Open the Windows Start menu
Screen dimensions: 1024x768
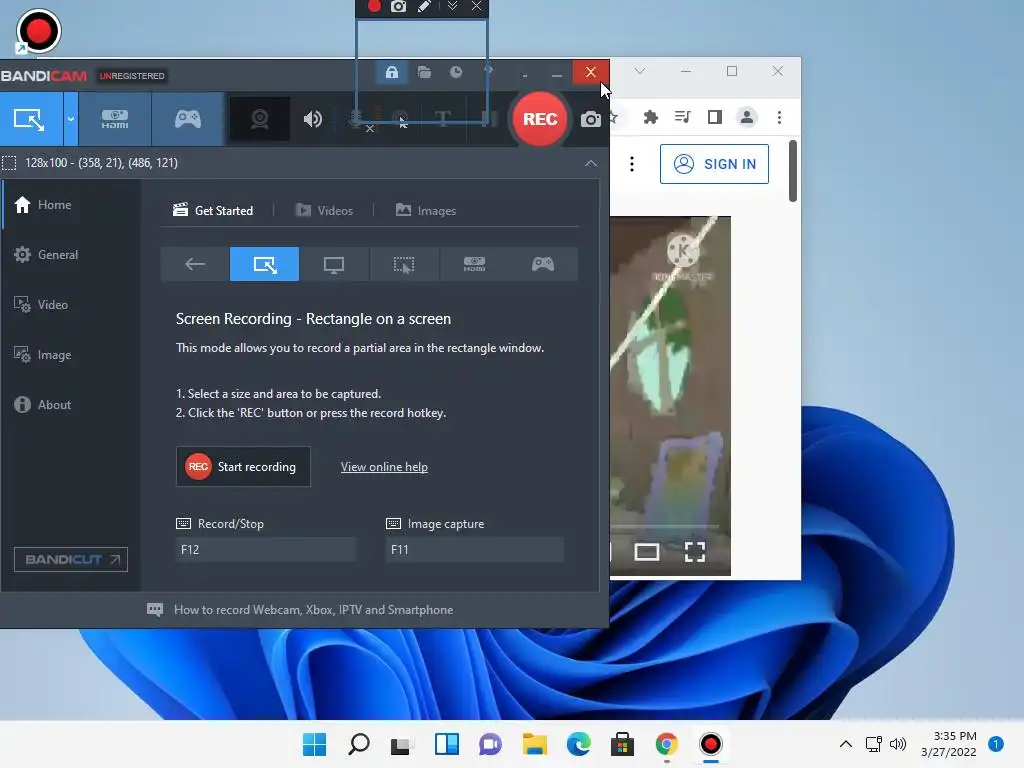coord(314,744)
